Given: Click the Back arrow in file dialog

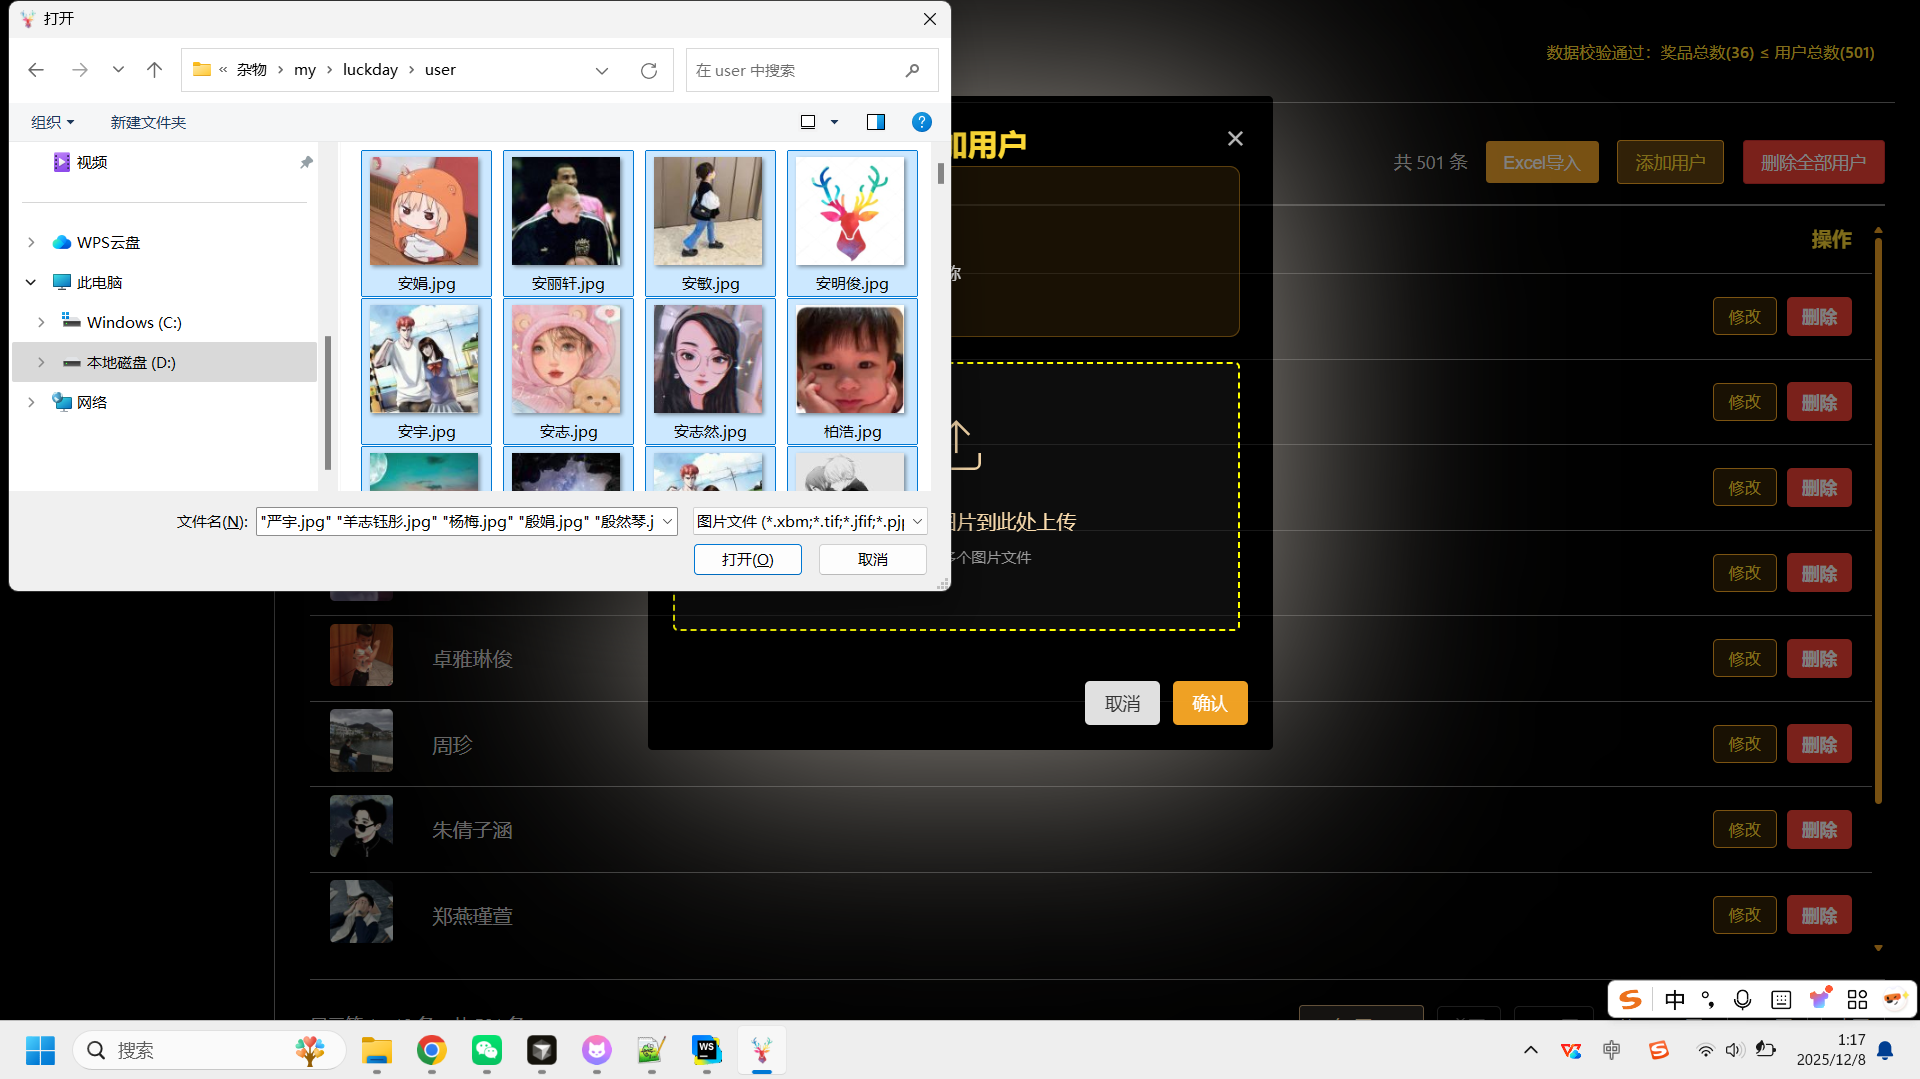Looking at the screenshot, I should [36, 70].
